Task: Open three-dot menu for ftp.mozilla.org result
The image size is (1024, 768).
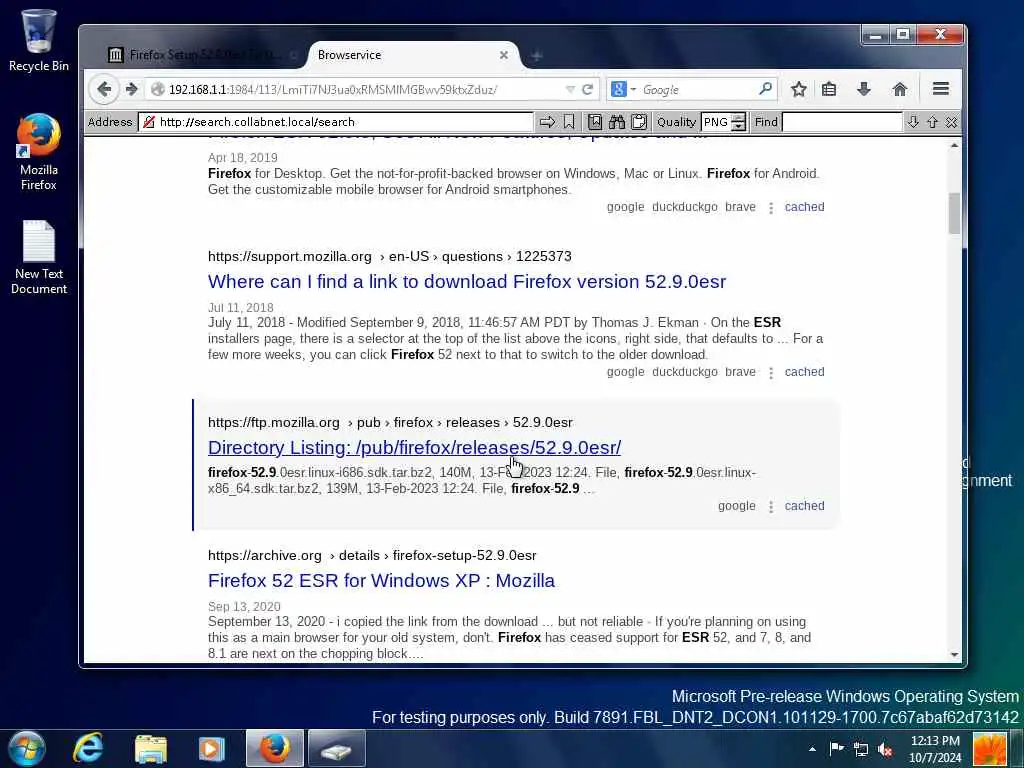Action: (x=771, y=507)
